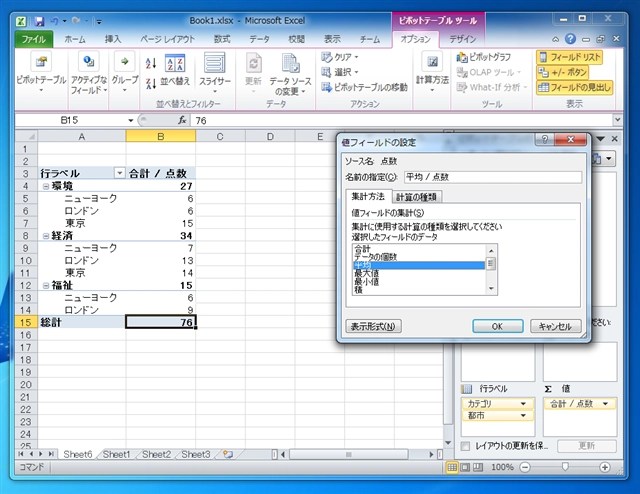Check レイアウトの更新を保留 checkbox

(x=465, y=446)
